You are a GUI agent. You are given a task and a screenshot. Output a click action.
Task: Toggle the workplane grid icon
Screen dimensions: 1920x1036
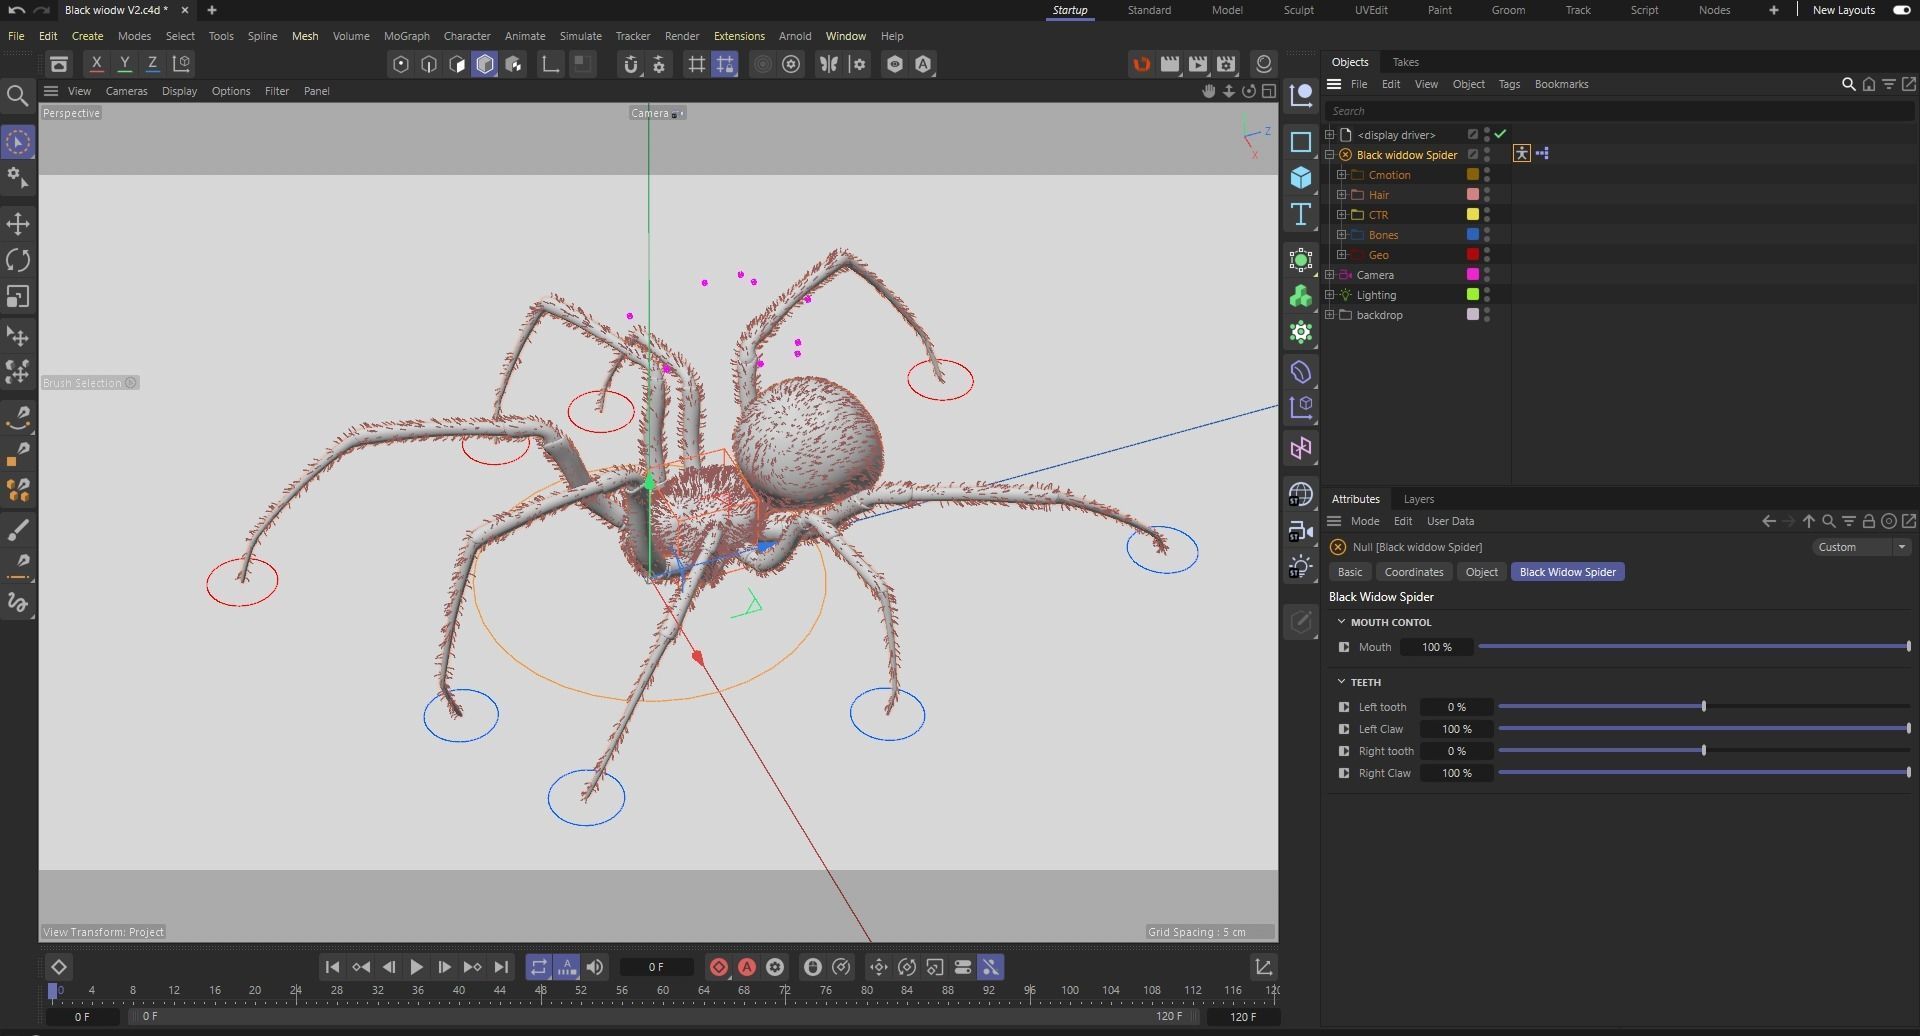(x=697, y=64)
